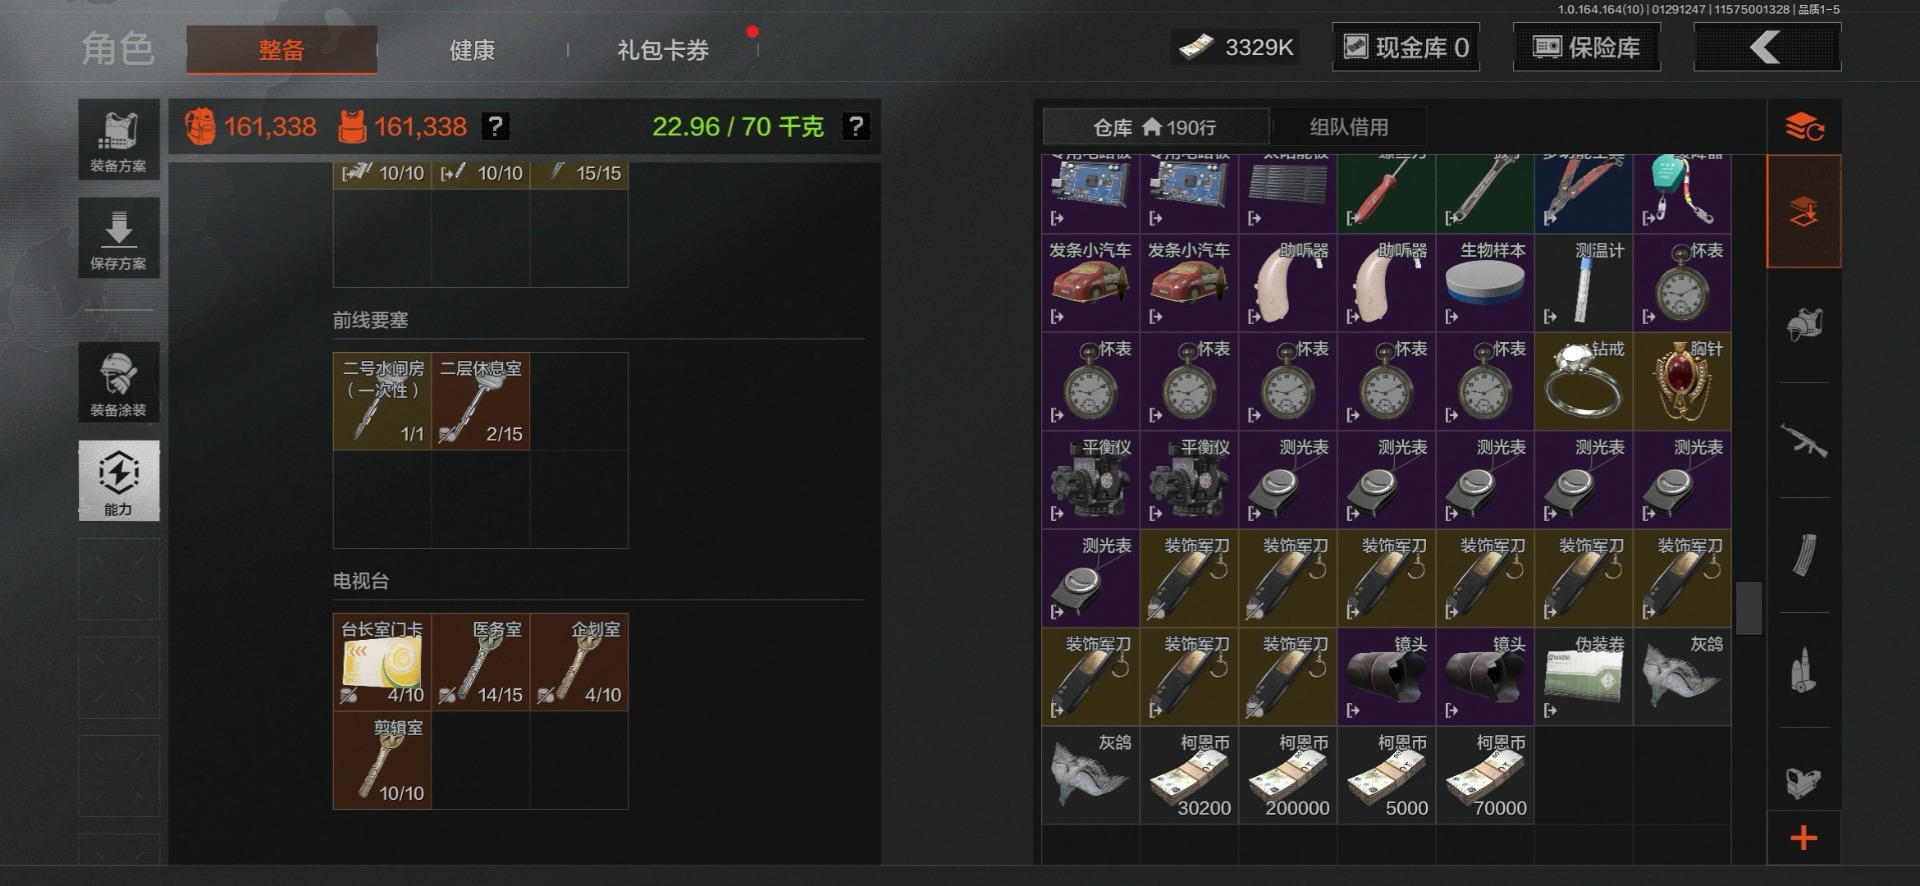Click the warehouse scrollbar handle

click(1749, 608)
